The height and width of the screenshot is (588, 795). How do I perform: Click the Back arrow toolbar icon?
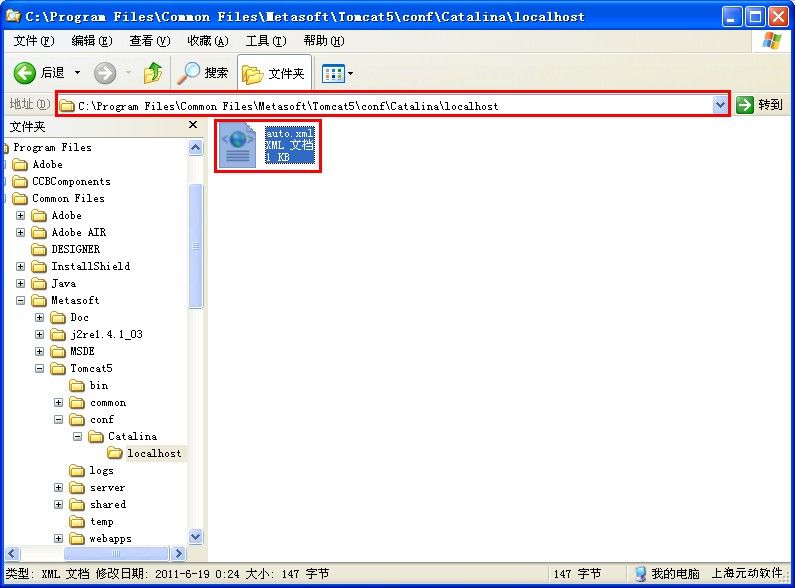tap(26, 73)
